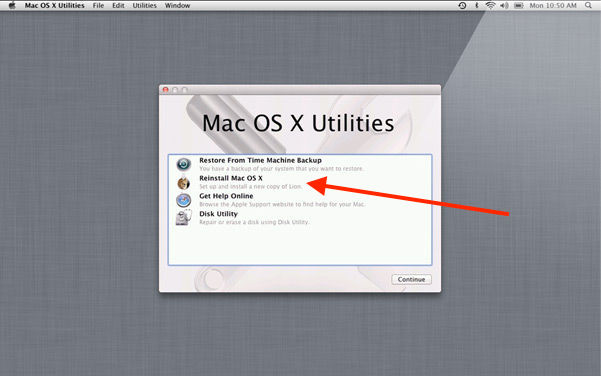Click the Bluetooth status icon

pyautogui.click(x=476, y=5)
